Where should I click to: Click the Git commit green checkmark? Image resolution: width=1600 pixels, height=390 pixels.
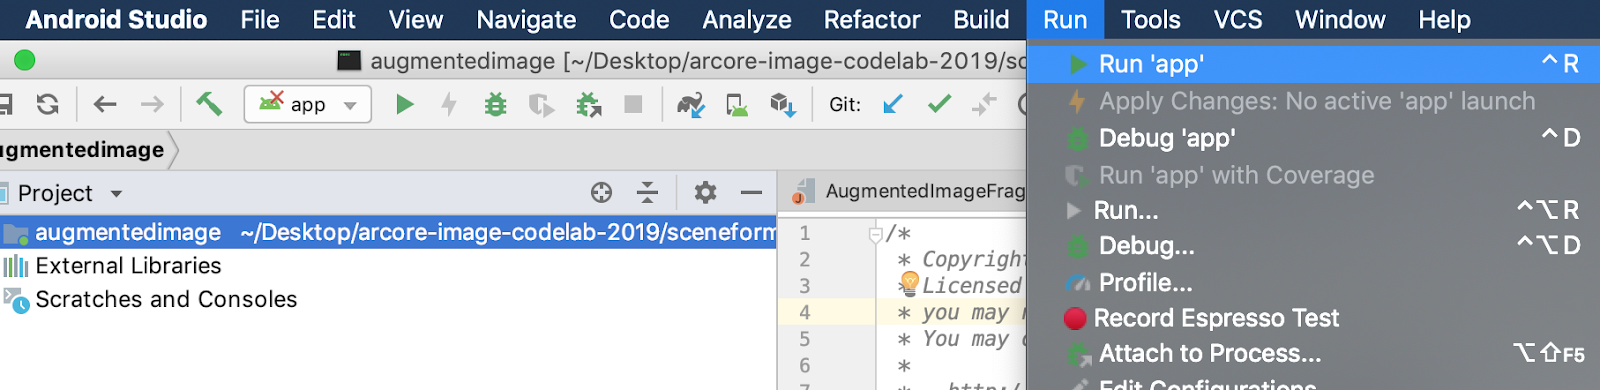point(939,103)
